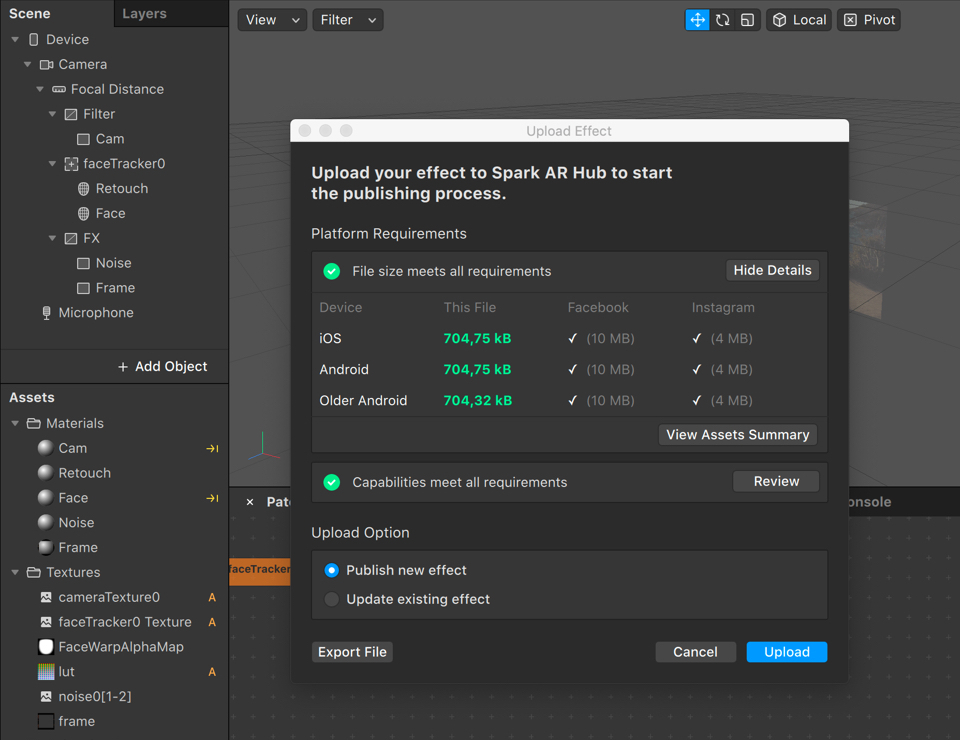Click the faceTracker0 tracker icon
Screen dimensions: 960x740
71,164
